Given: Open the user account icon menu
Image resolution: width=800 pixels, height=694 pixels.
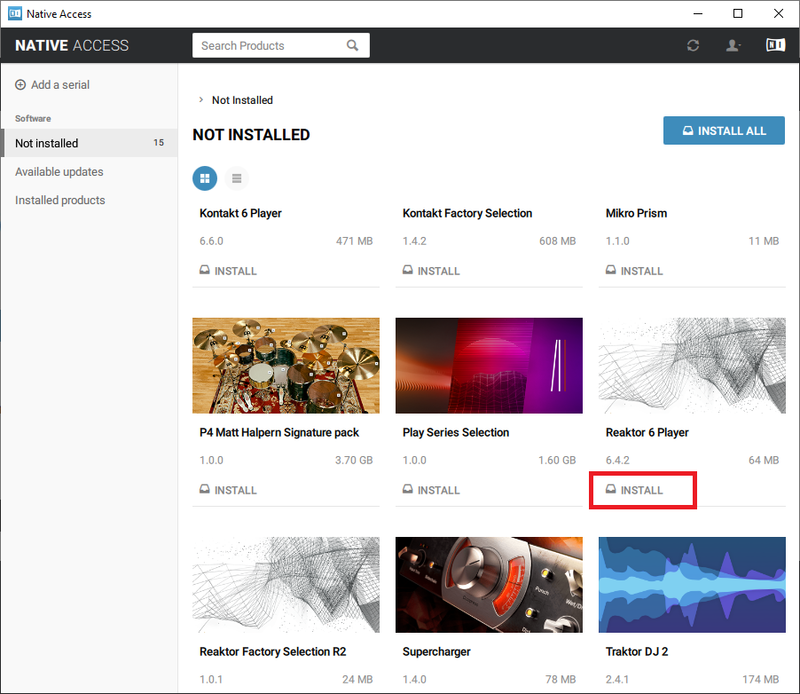Looking at the screenshot, I should [734, 46].
